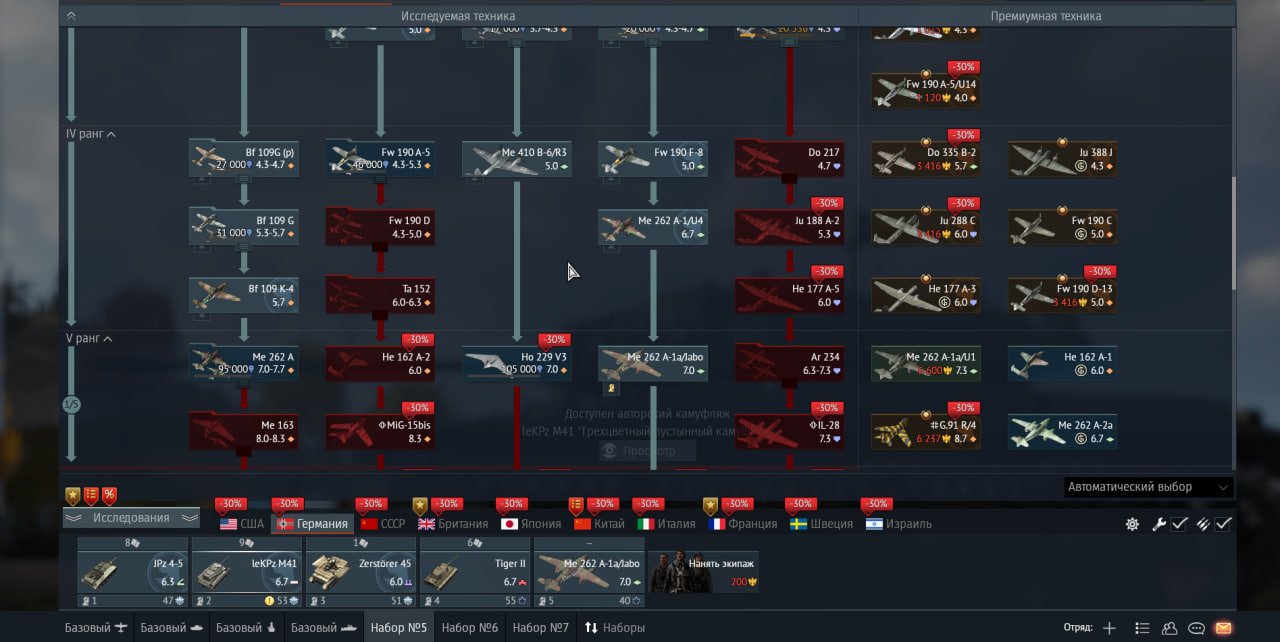Image resolution: width=1280 pixels, height=642 pixels.
Task: Open the Наборы presets button
Action: [x=615, y=628]
